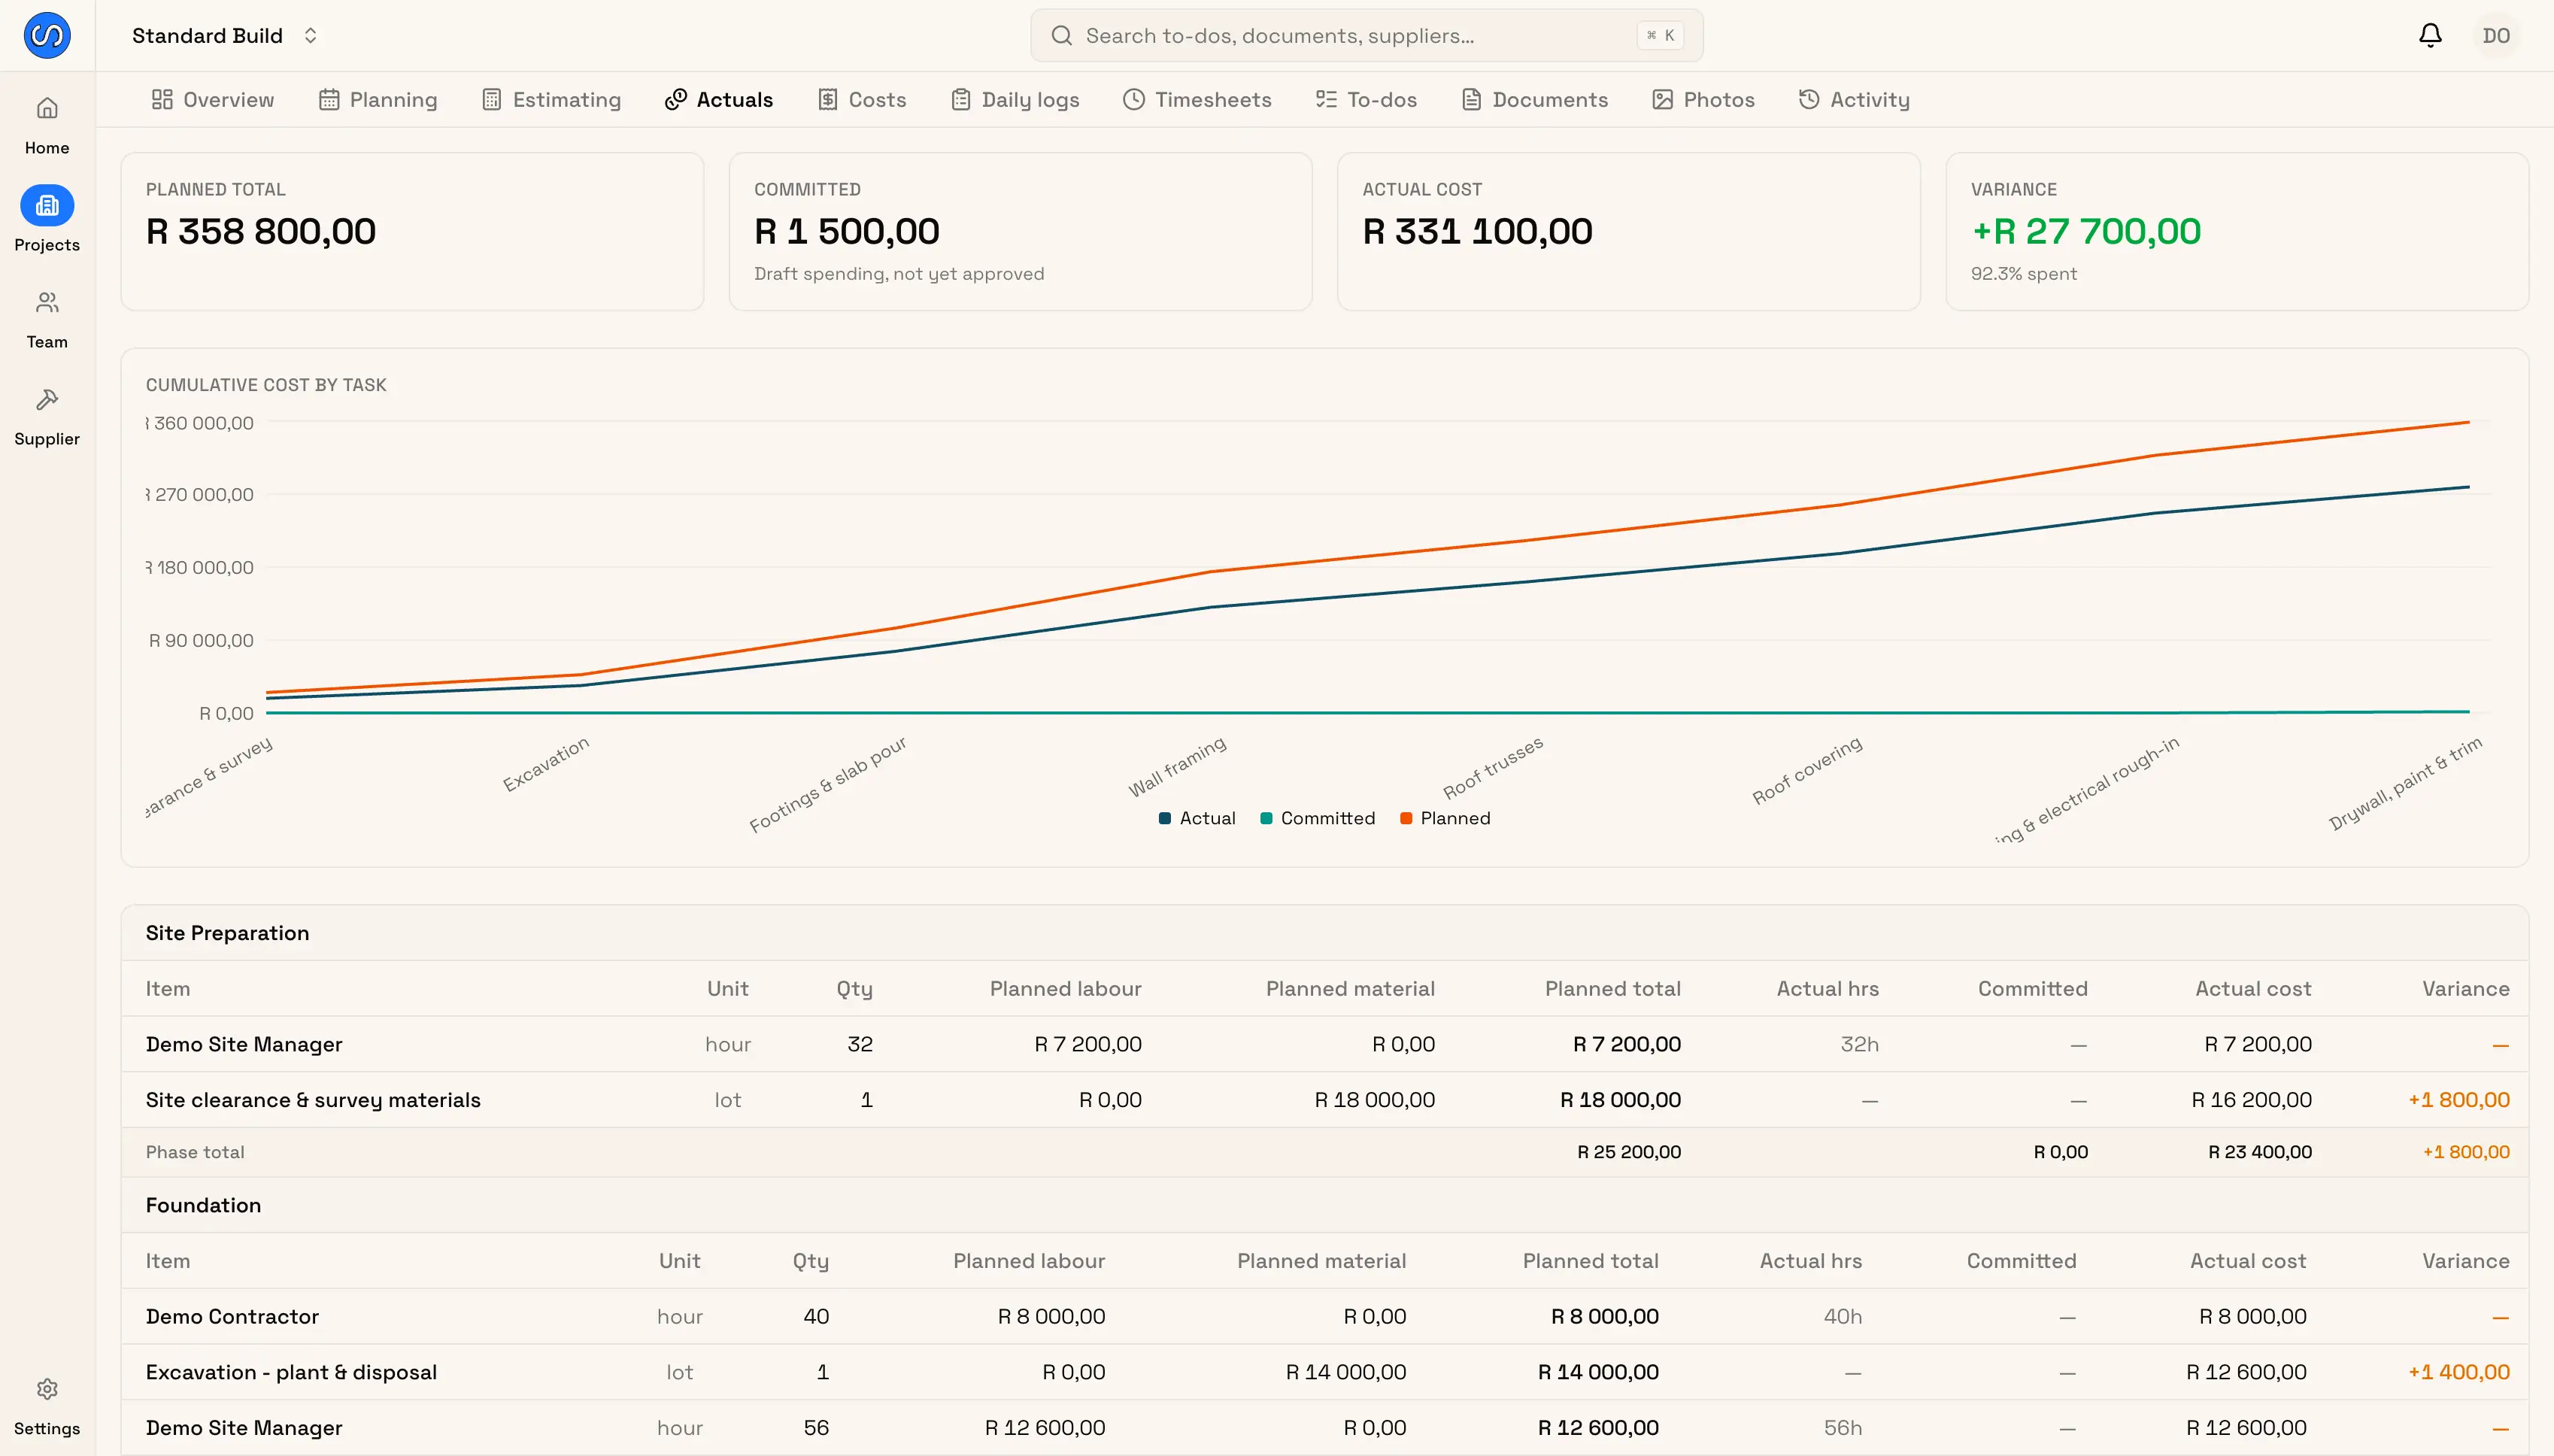Click Cumulative Cost By Task heading

coord(266,385)
